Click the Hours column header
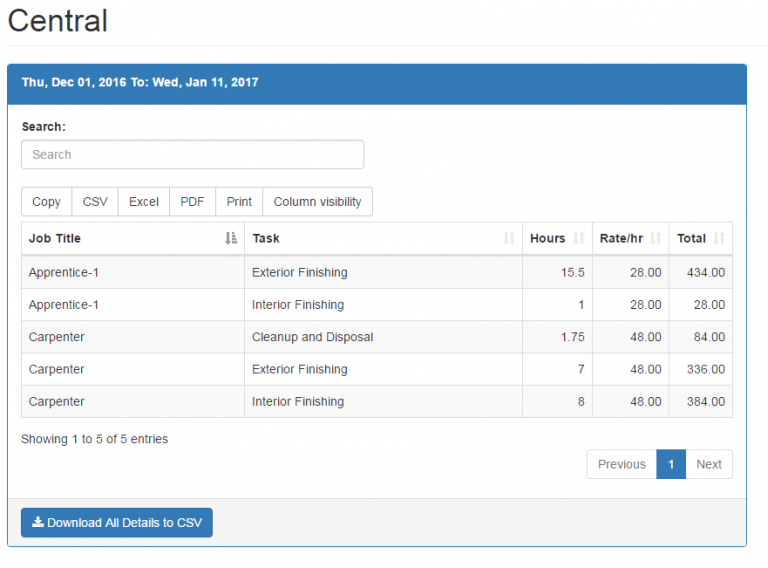This screenshot has height=568, width=768. [x=557, y=238]
